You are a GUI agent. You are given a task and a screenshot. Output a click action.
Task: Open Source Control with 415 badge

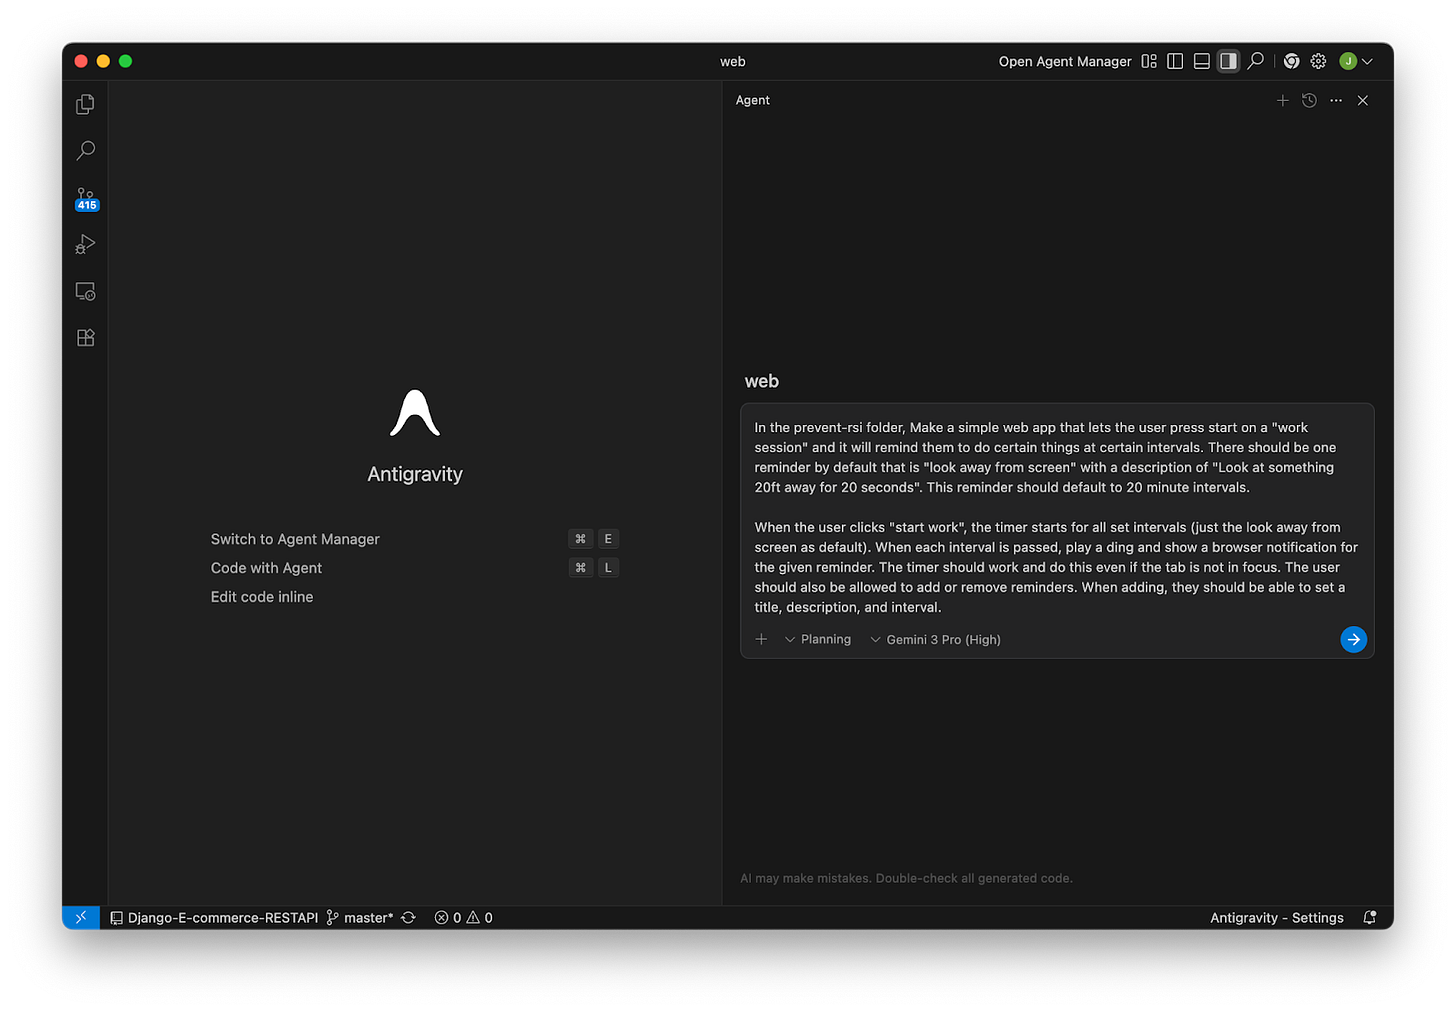click(x=85, y=198)
